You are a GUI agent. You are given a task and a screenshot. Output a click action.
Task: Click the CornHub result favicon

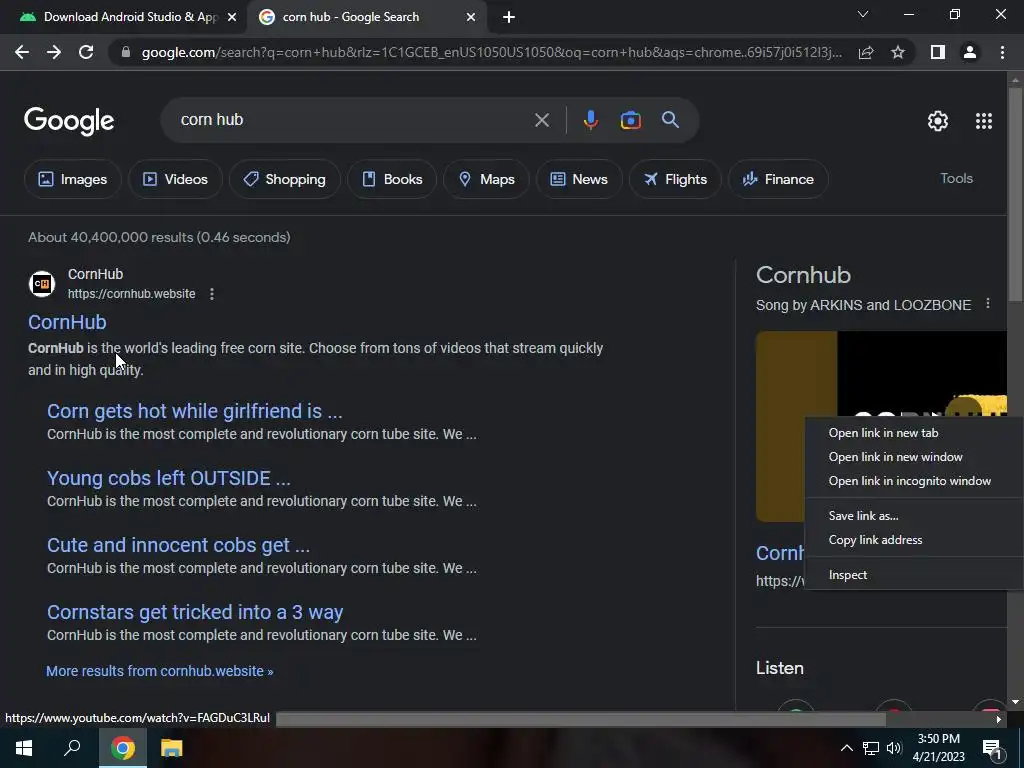click(42, 284)
